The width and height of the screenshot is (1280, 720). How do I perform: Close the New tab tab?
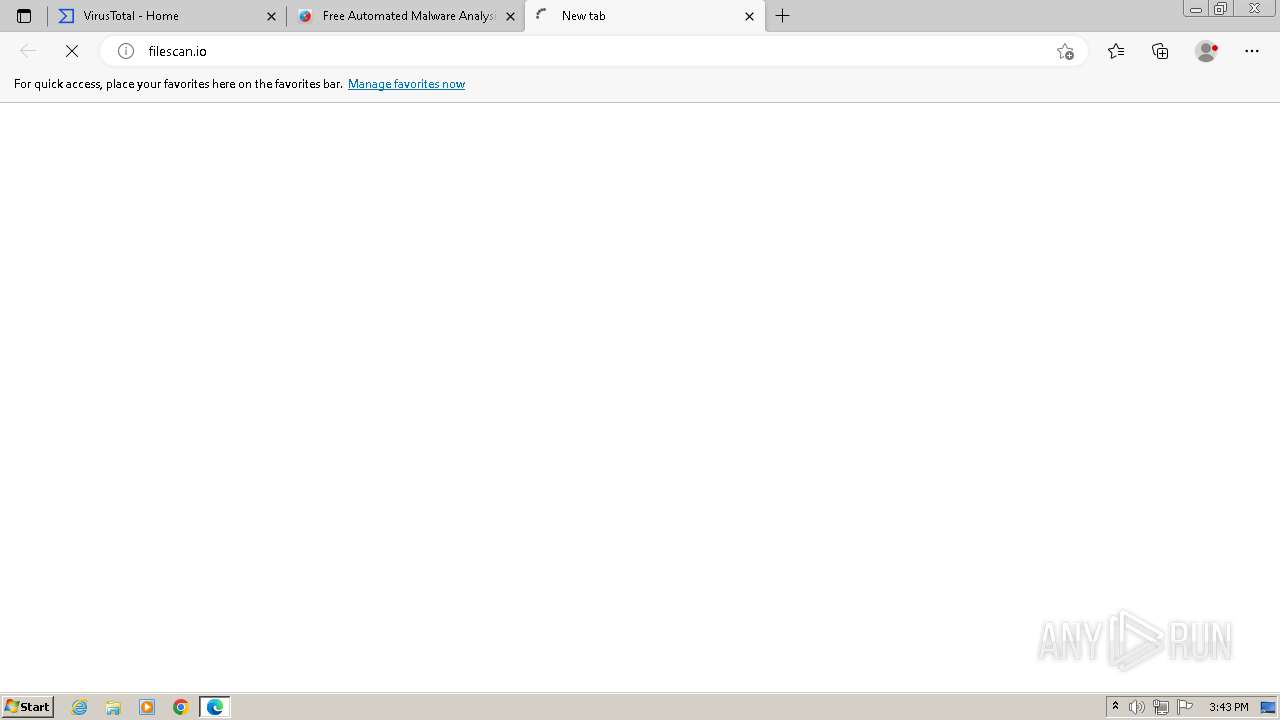click(749, 16)
